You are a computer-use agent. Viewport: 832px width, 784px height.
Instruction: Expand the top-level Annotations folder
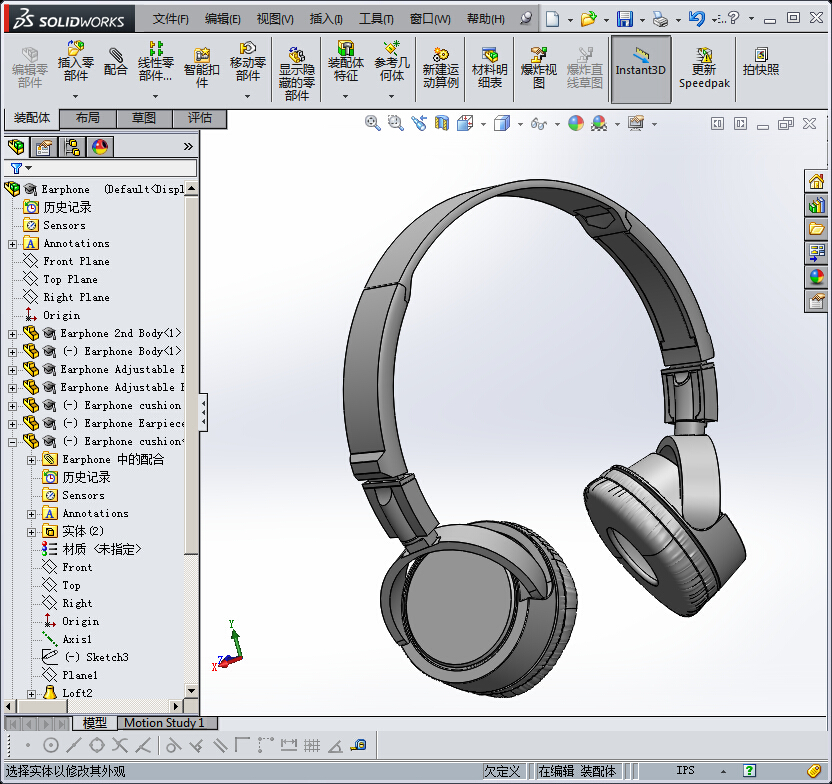click(12, 244)
